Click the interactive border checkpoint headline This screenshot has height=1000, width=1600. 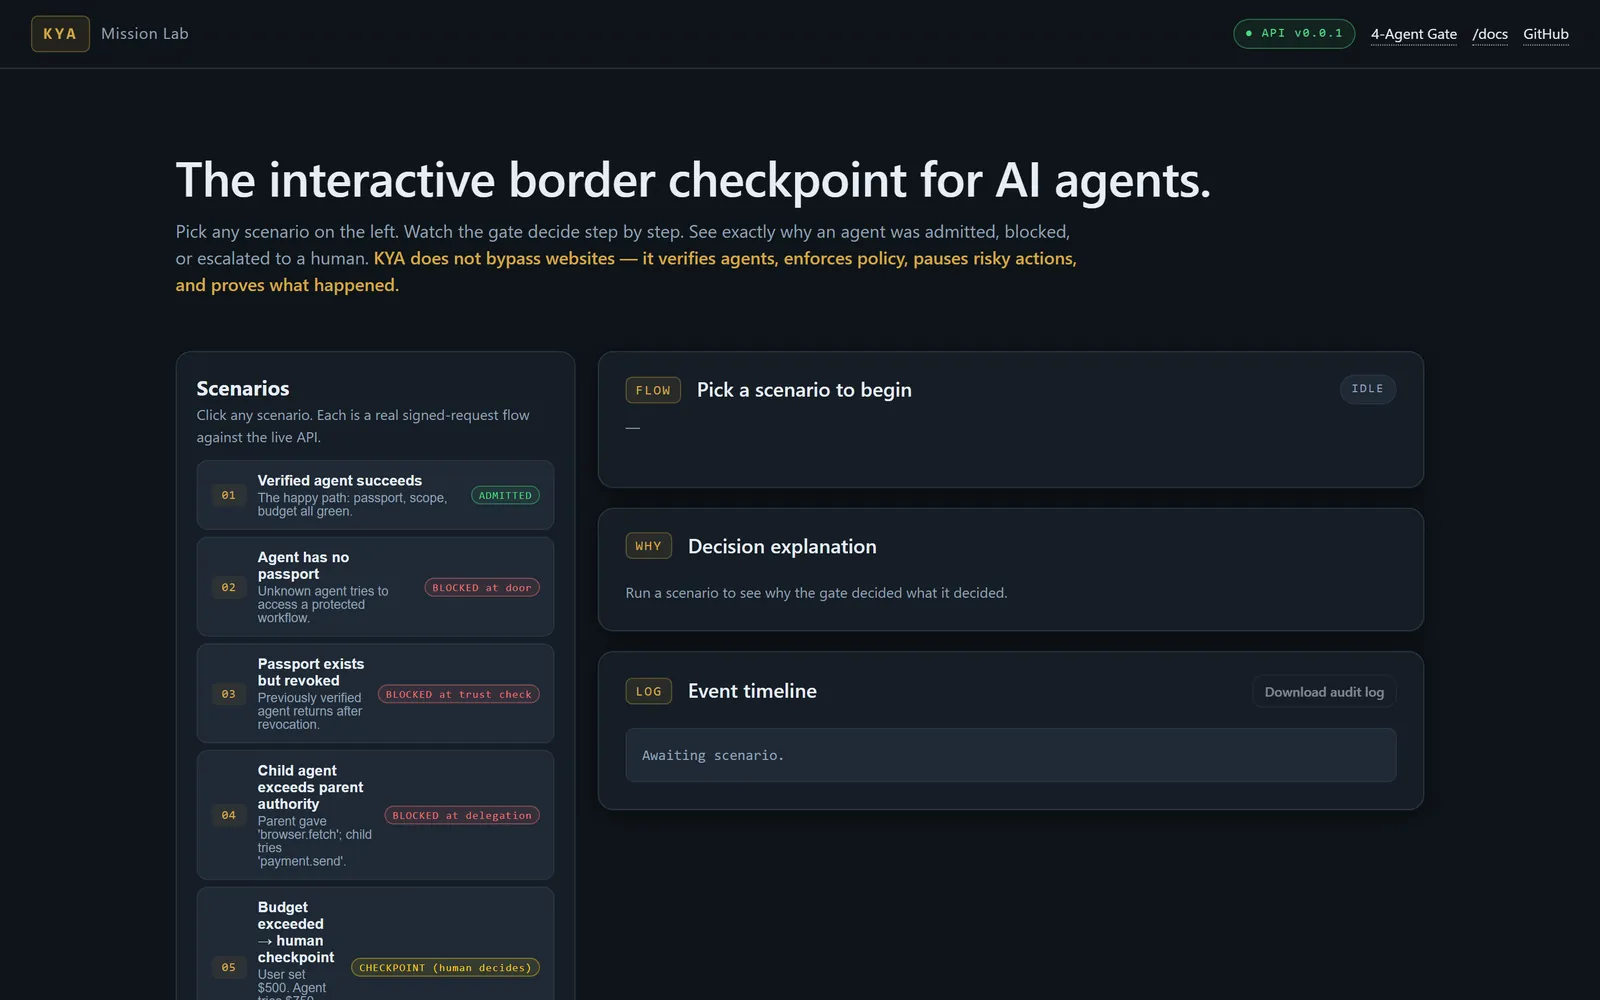[x=693, y=181]
